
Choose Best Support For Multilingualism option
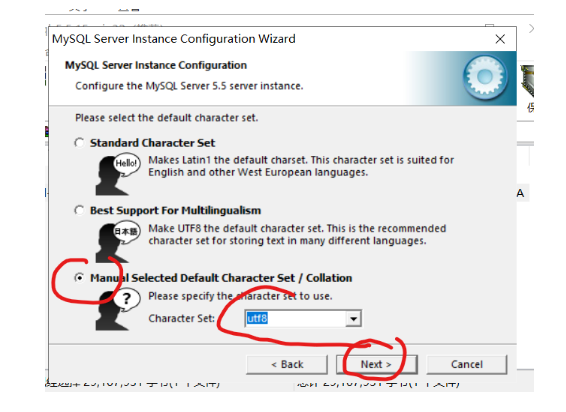(79, 211)
